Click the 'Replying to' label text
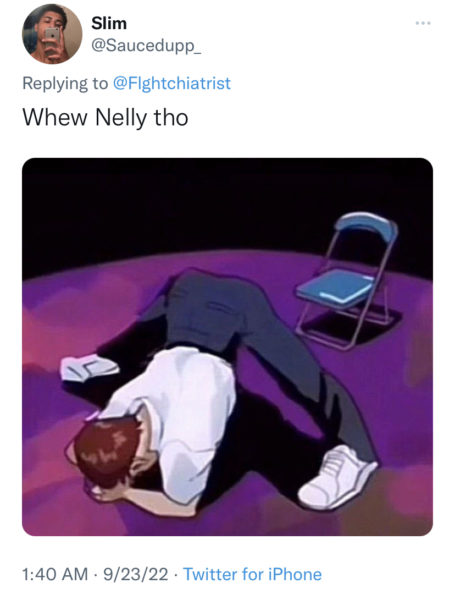The image size is (455, 600). pos(65,83)
